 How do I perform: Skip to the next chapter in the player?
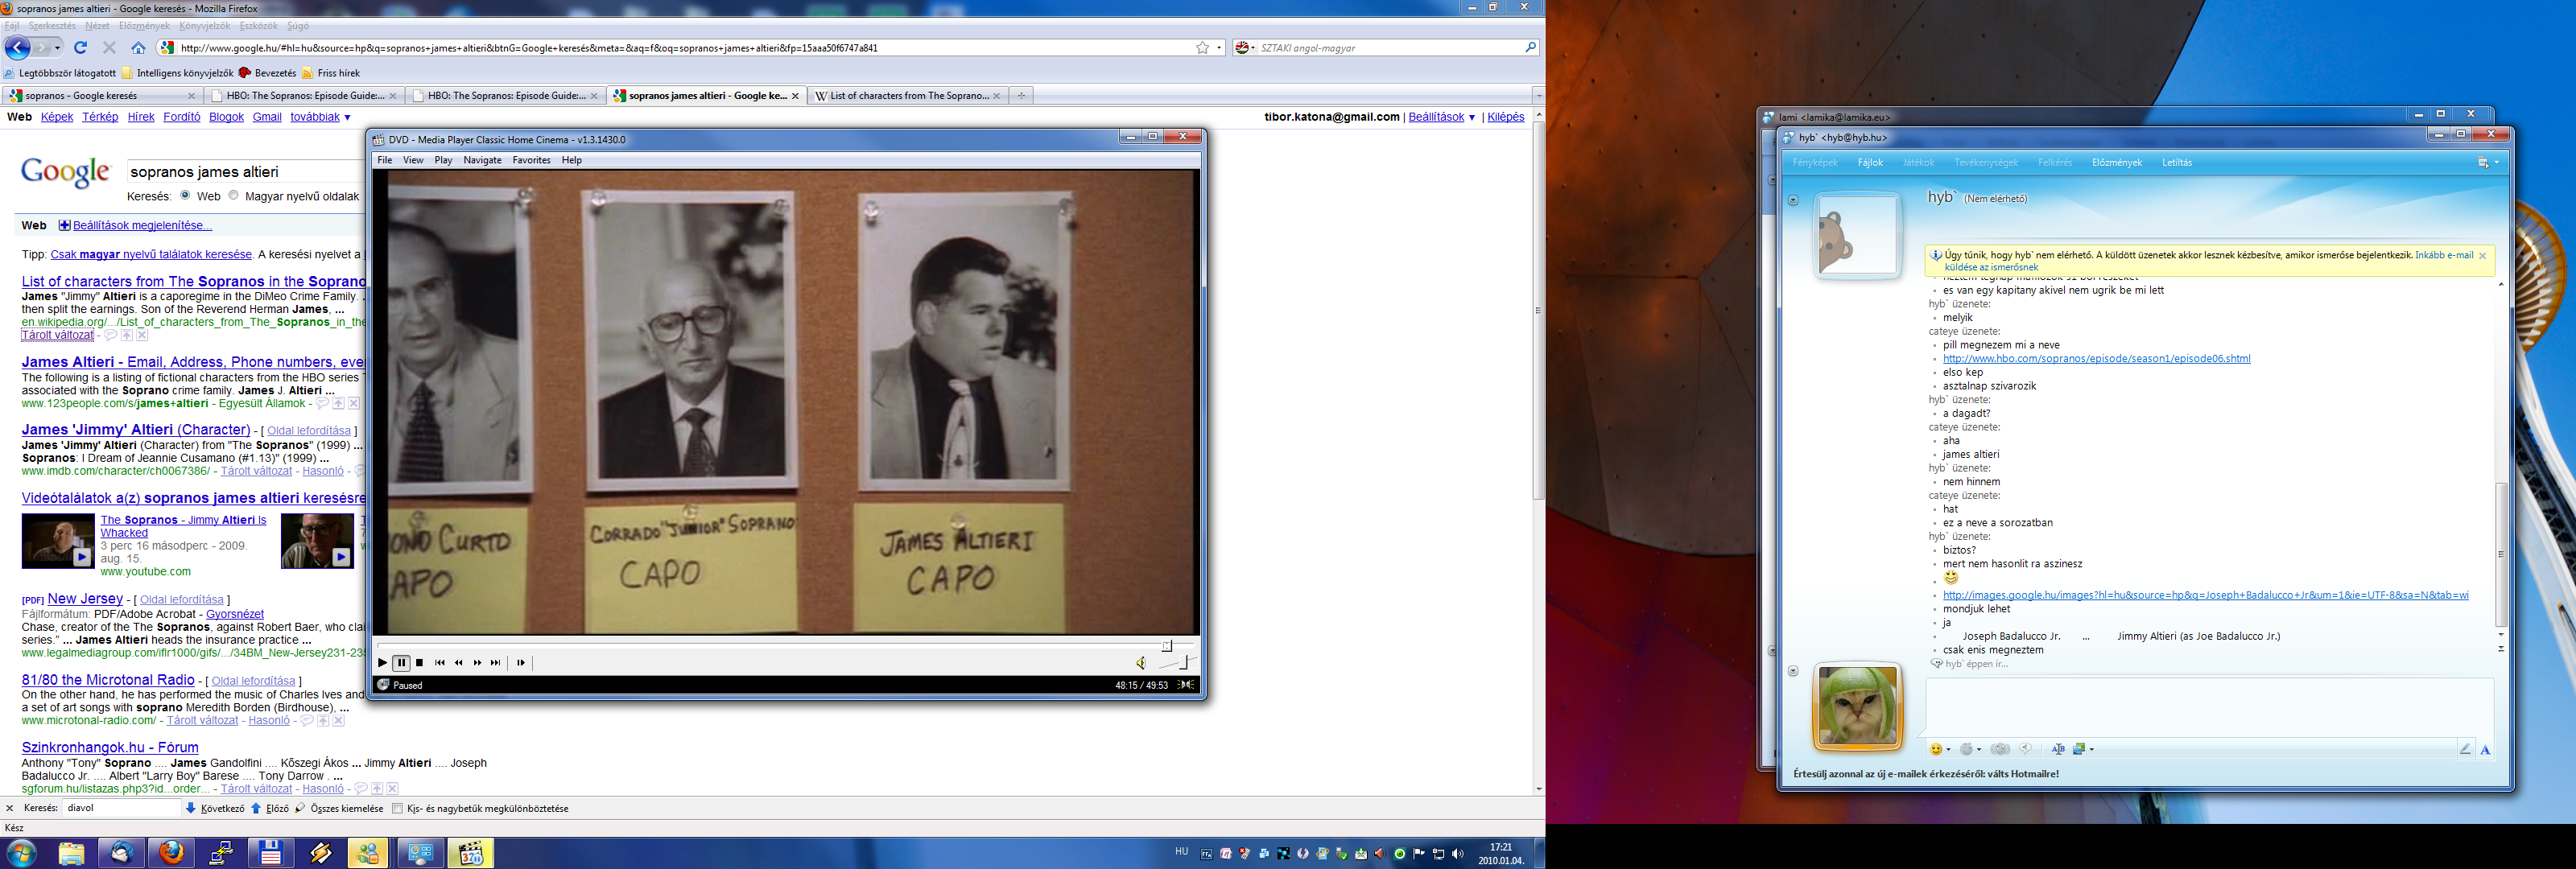[x=496, y=663]
